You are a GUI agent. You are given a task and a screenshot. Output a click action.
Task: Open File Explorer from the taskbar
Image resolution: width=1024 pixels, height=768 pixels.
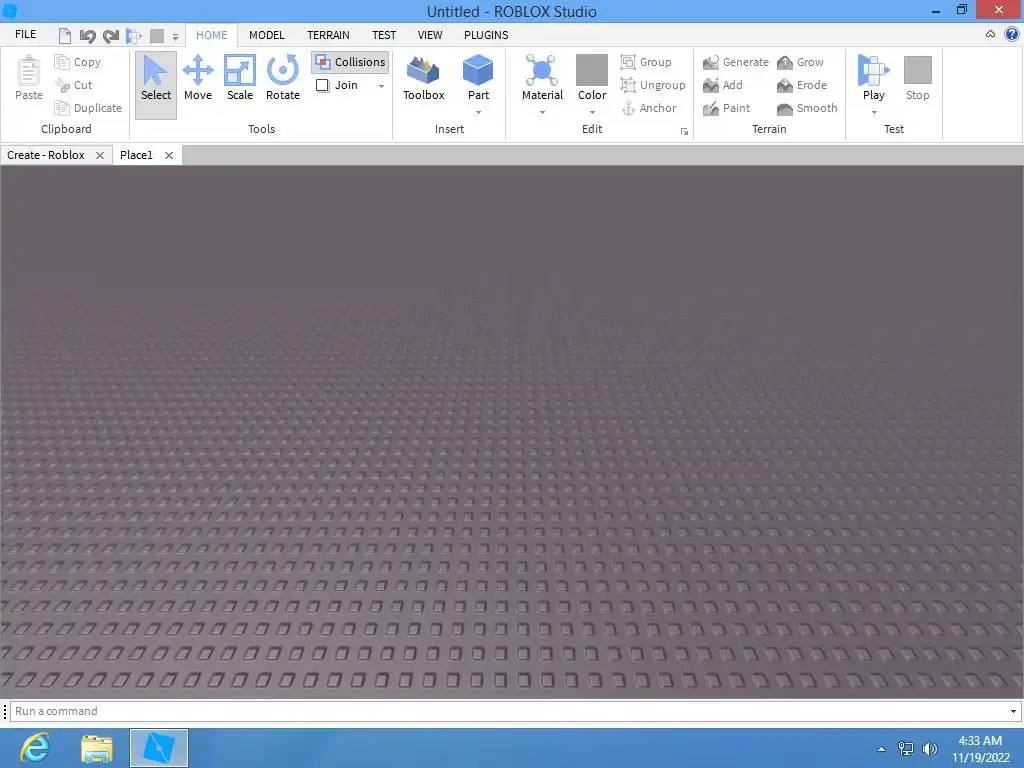[x=97, y=748]
